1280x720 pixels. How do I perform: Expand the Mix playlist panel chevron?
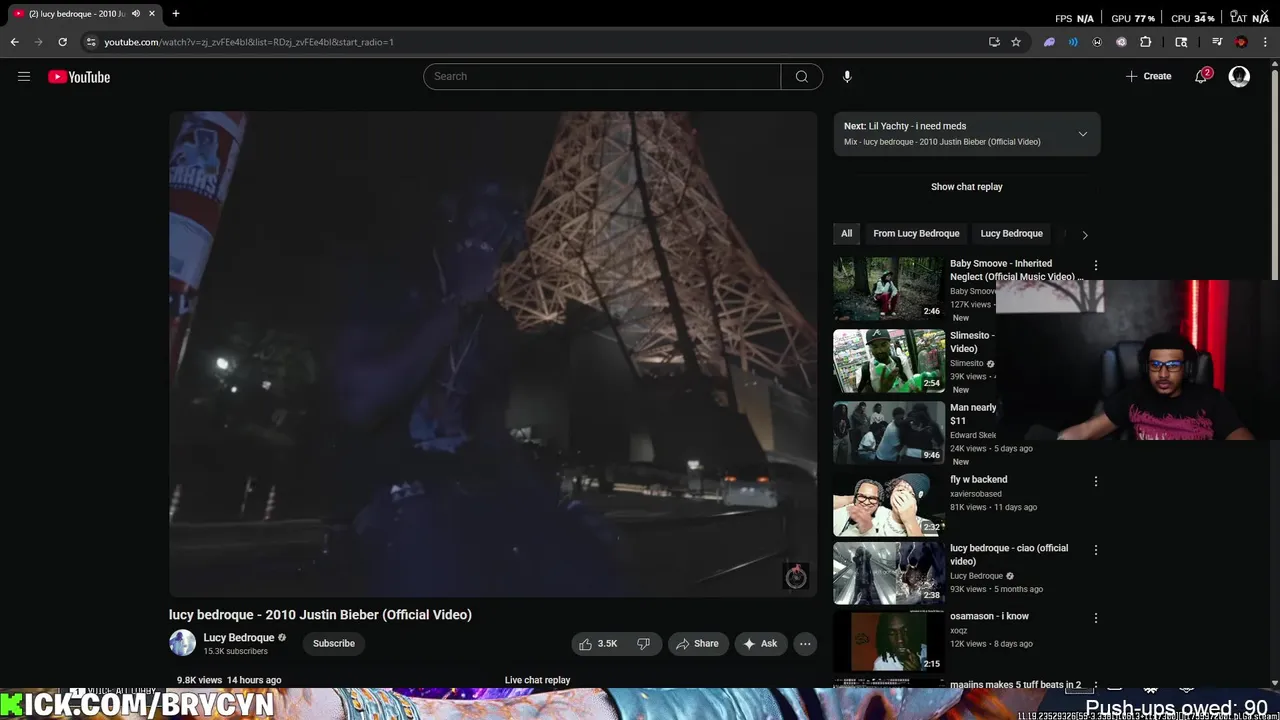pyautogui.click(x=1082, y=134)
